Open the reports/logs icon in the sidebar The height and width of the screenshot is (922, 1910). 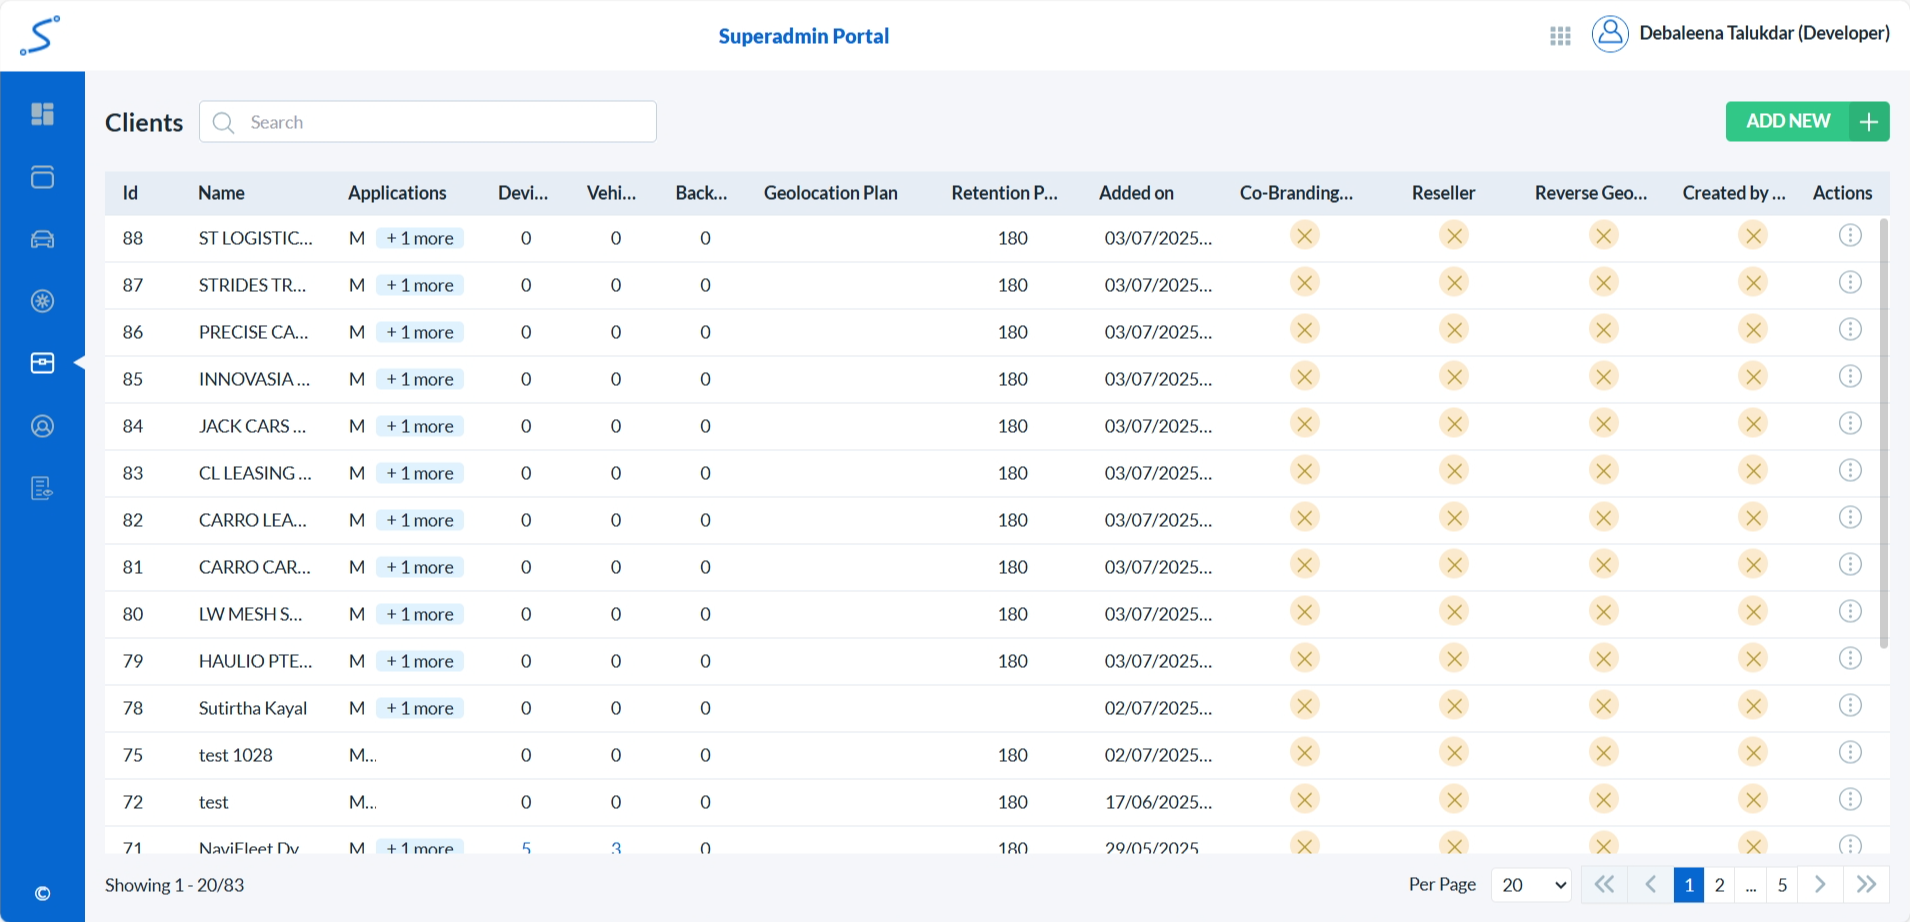42,487
